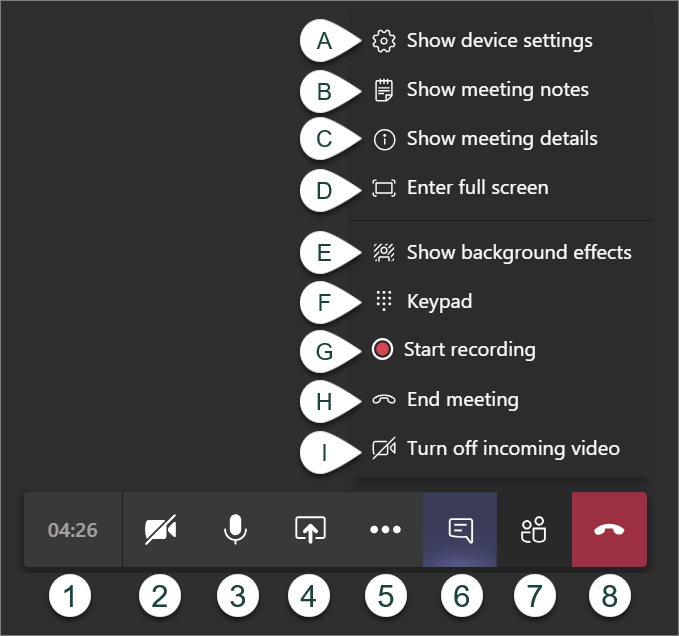The width and height of the screenshot is (679, 636).
Task: Click the info circle icon for meeting details
Action: [x=383, y=139]
